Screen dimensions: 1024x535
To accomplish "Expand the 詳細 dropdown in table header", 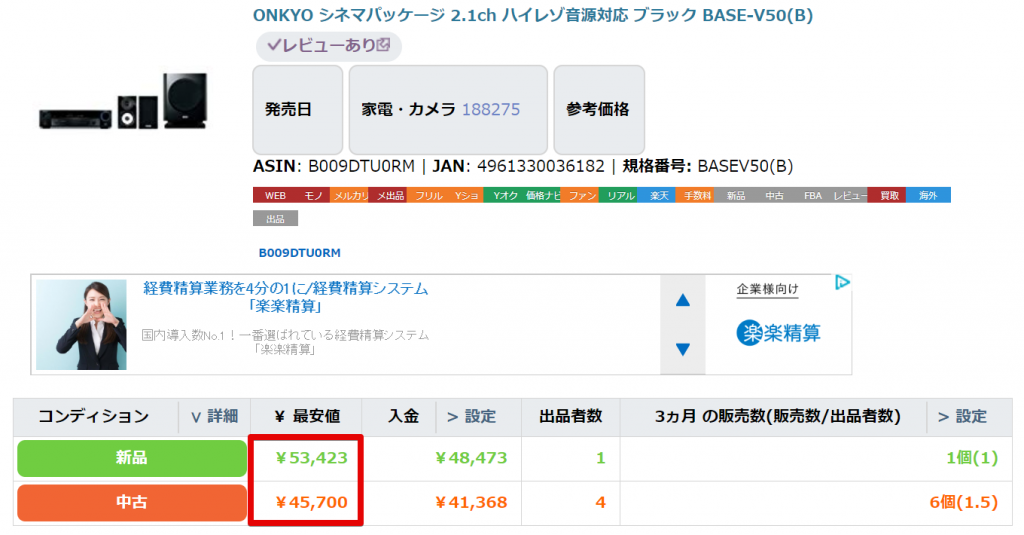I will click(214, 416).
